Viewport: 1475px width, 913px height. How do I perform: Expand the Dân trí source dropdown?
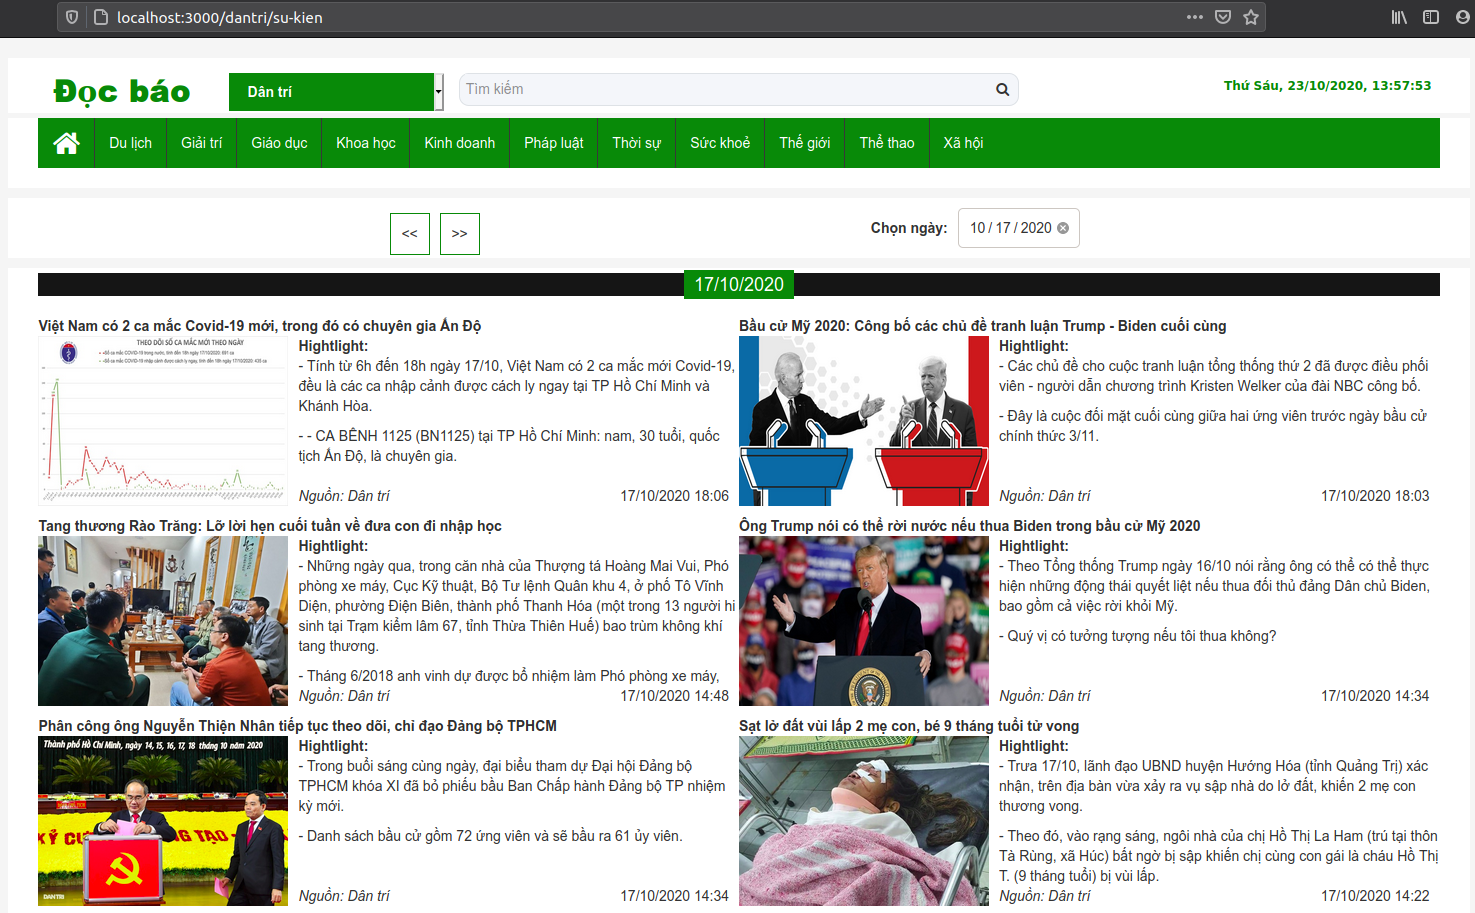[336, 92]
